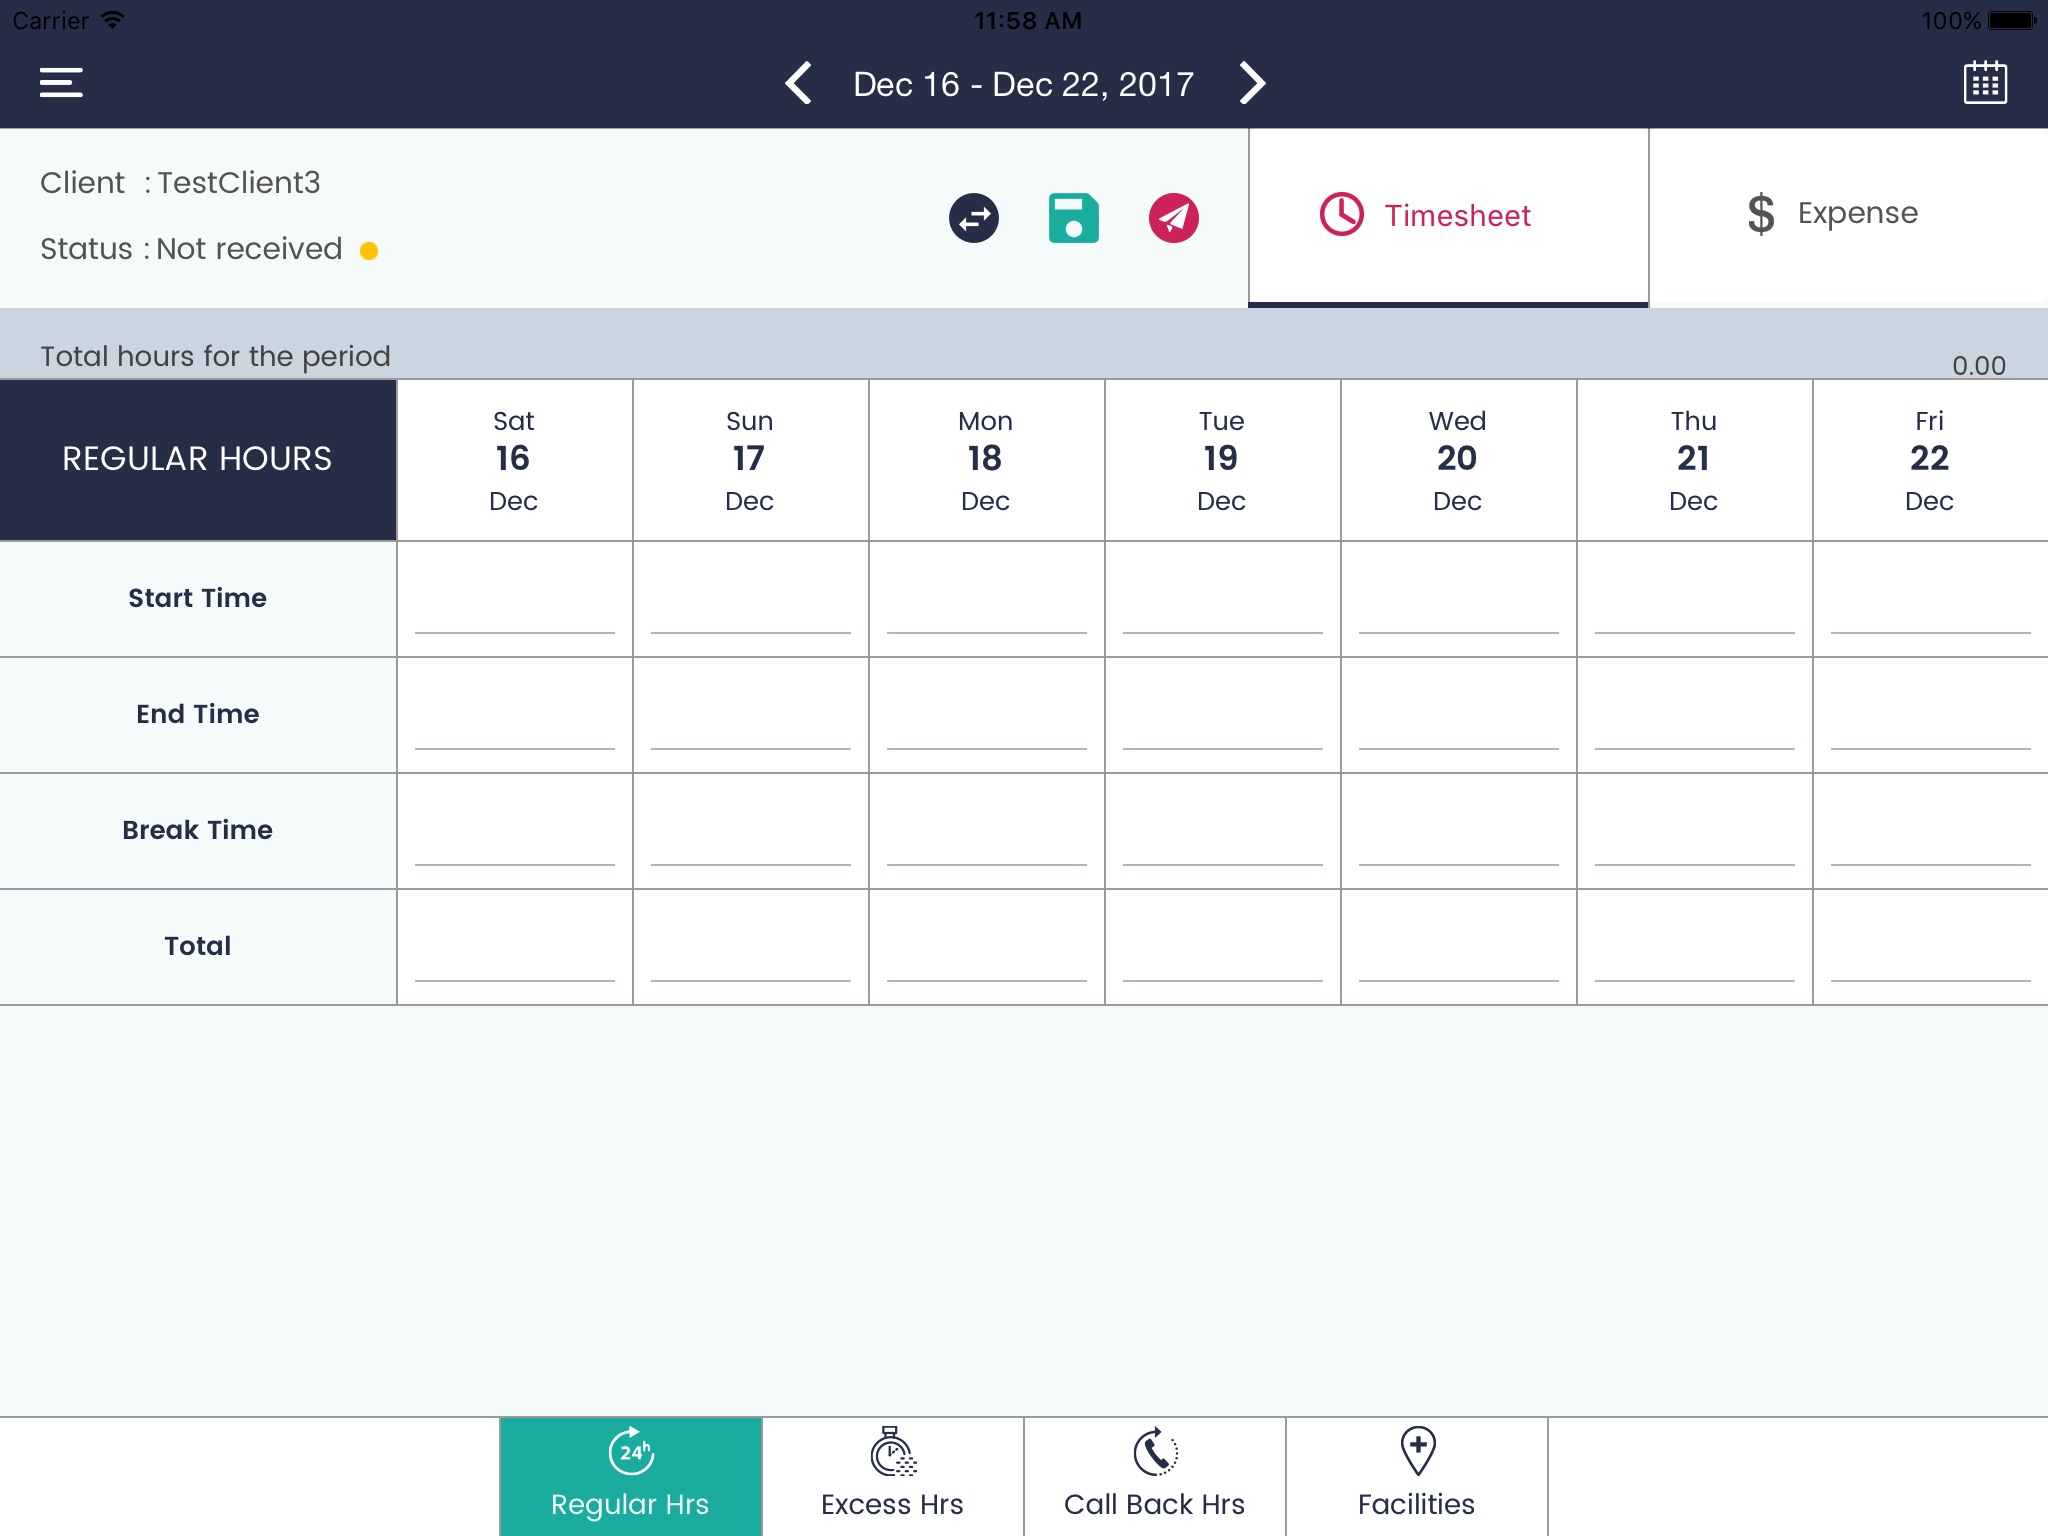Click Break Time field for Fri 22

point(1931,831)
